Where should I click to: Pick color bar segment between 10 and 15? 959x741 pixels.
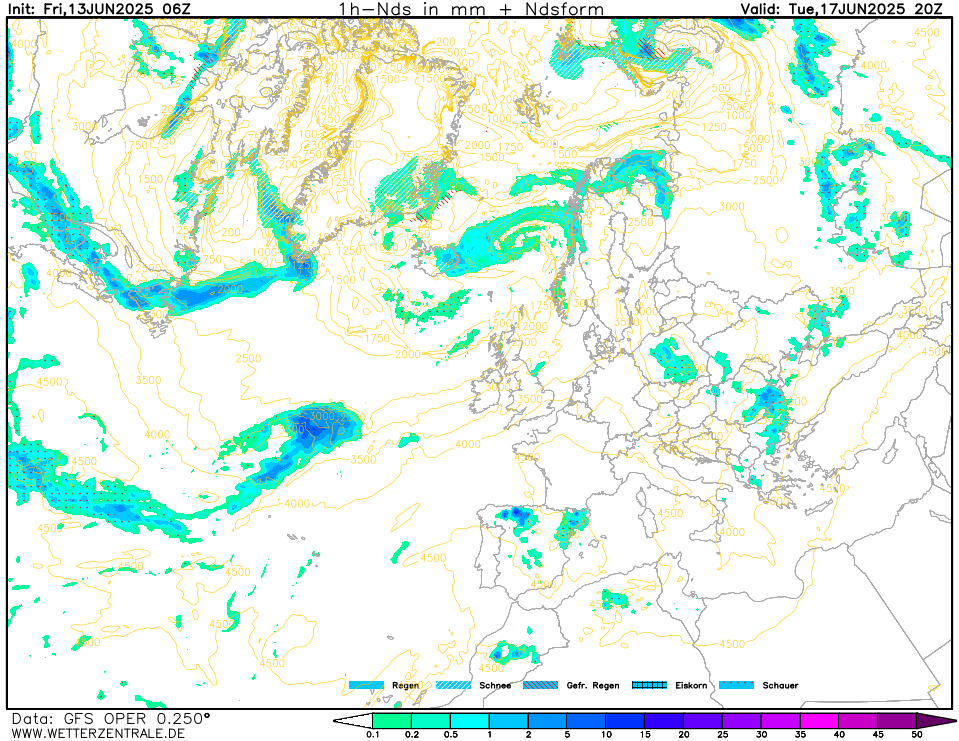[625, 721]
